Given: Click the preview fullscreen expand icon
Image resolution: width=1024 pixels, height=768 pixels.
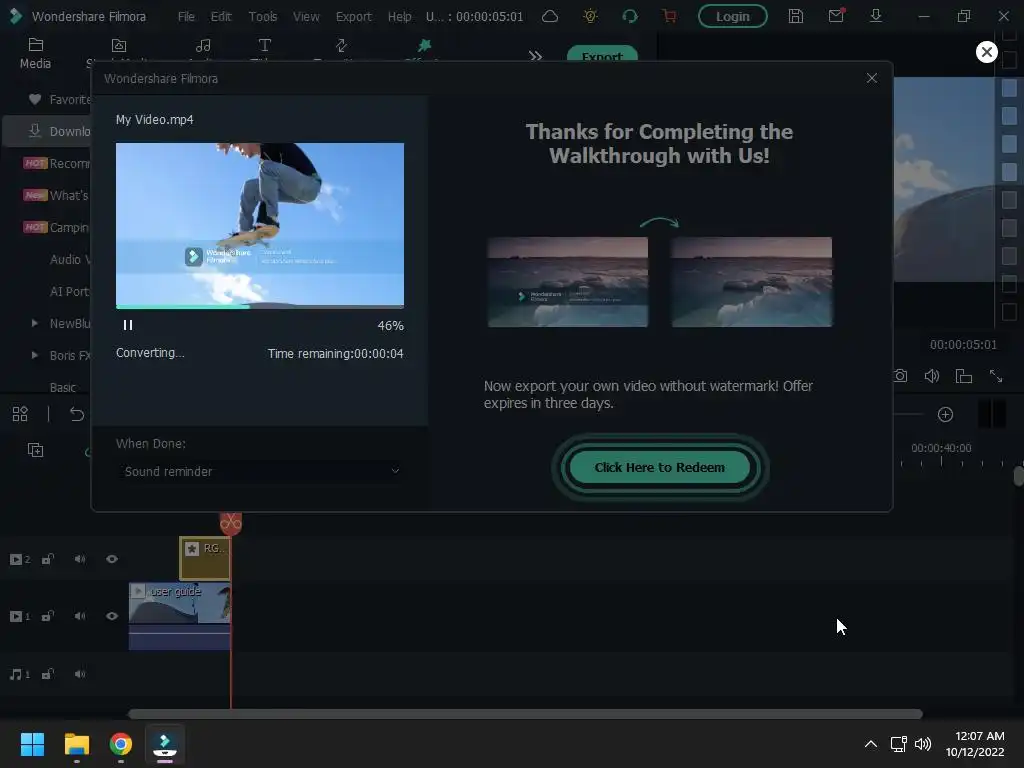Looking at the screenshot, I should tap(996, 376).
